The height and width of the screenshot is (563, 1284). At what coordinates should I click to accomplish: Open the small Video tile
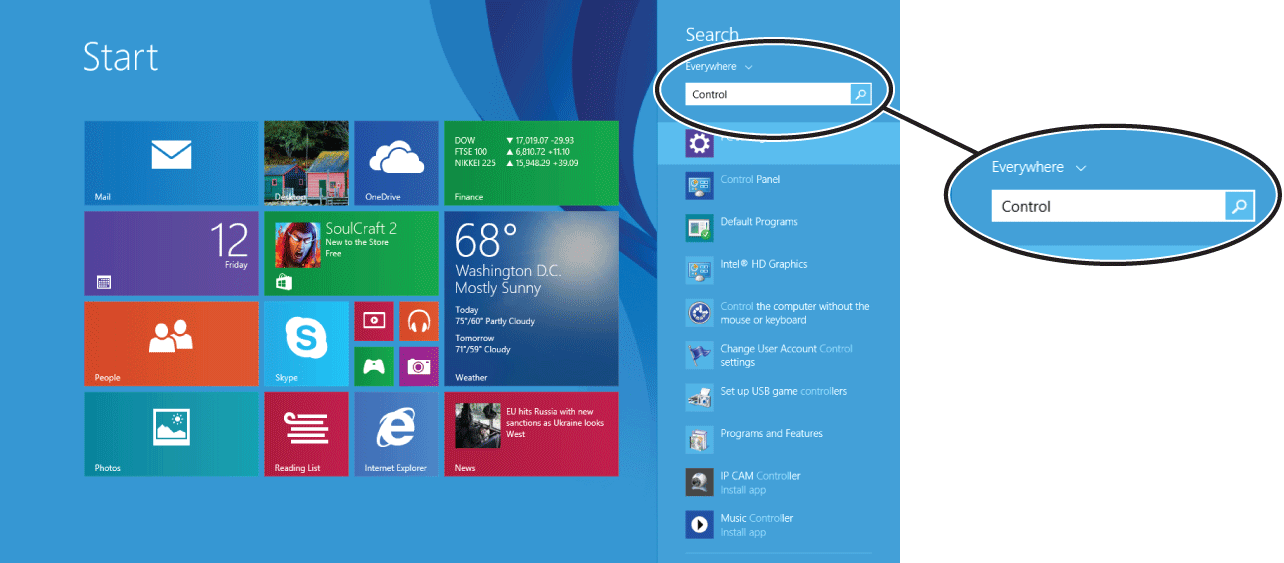pyautogui.click(x=374, y=321)
